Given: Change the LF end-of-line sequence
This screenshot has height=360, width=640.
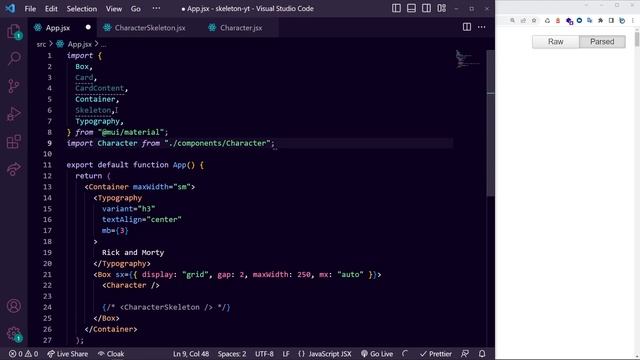Looking at the screenshot, I should [286, 354].
